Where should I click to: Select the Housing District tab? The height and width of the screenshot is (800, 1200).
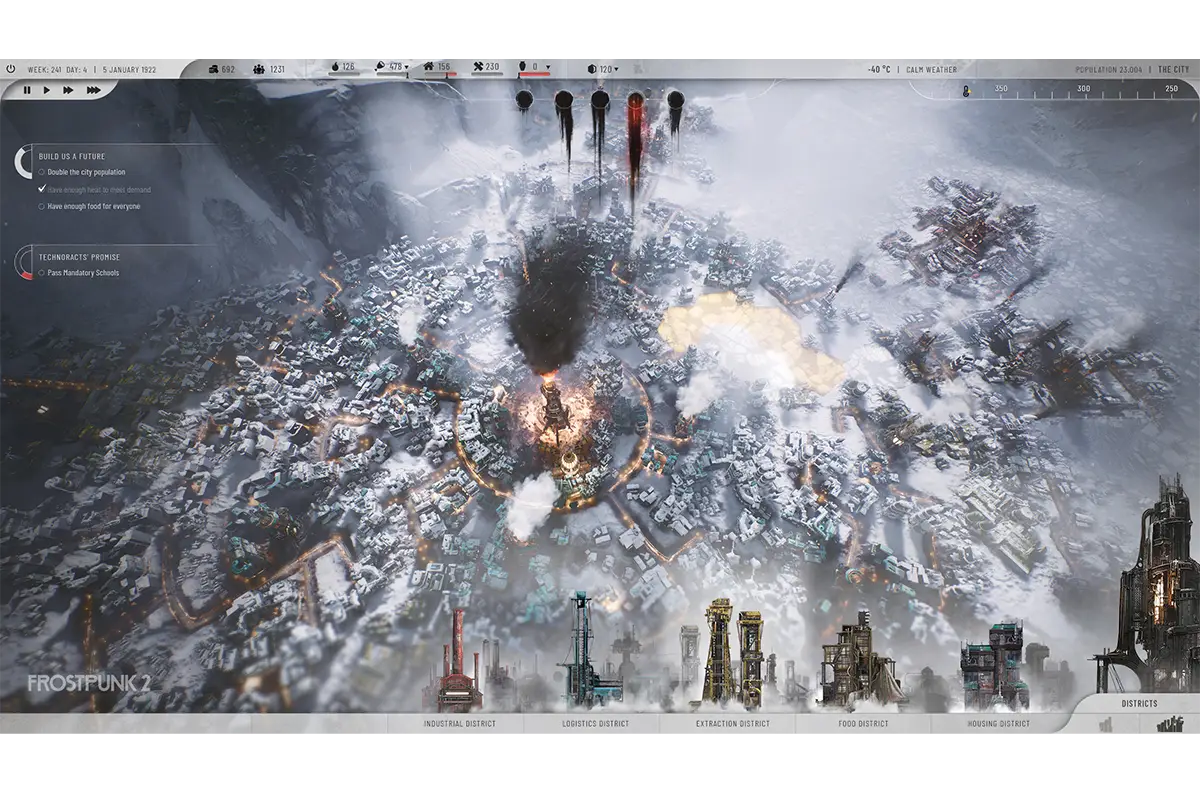998,724
